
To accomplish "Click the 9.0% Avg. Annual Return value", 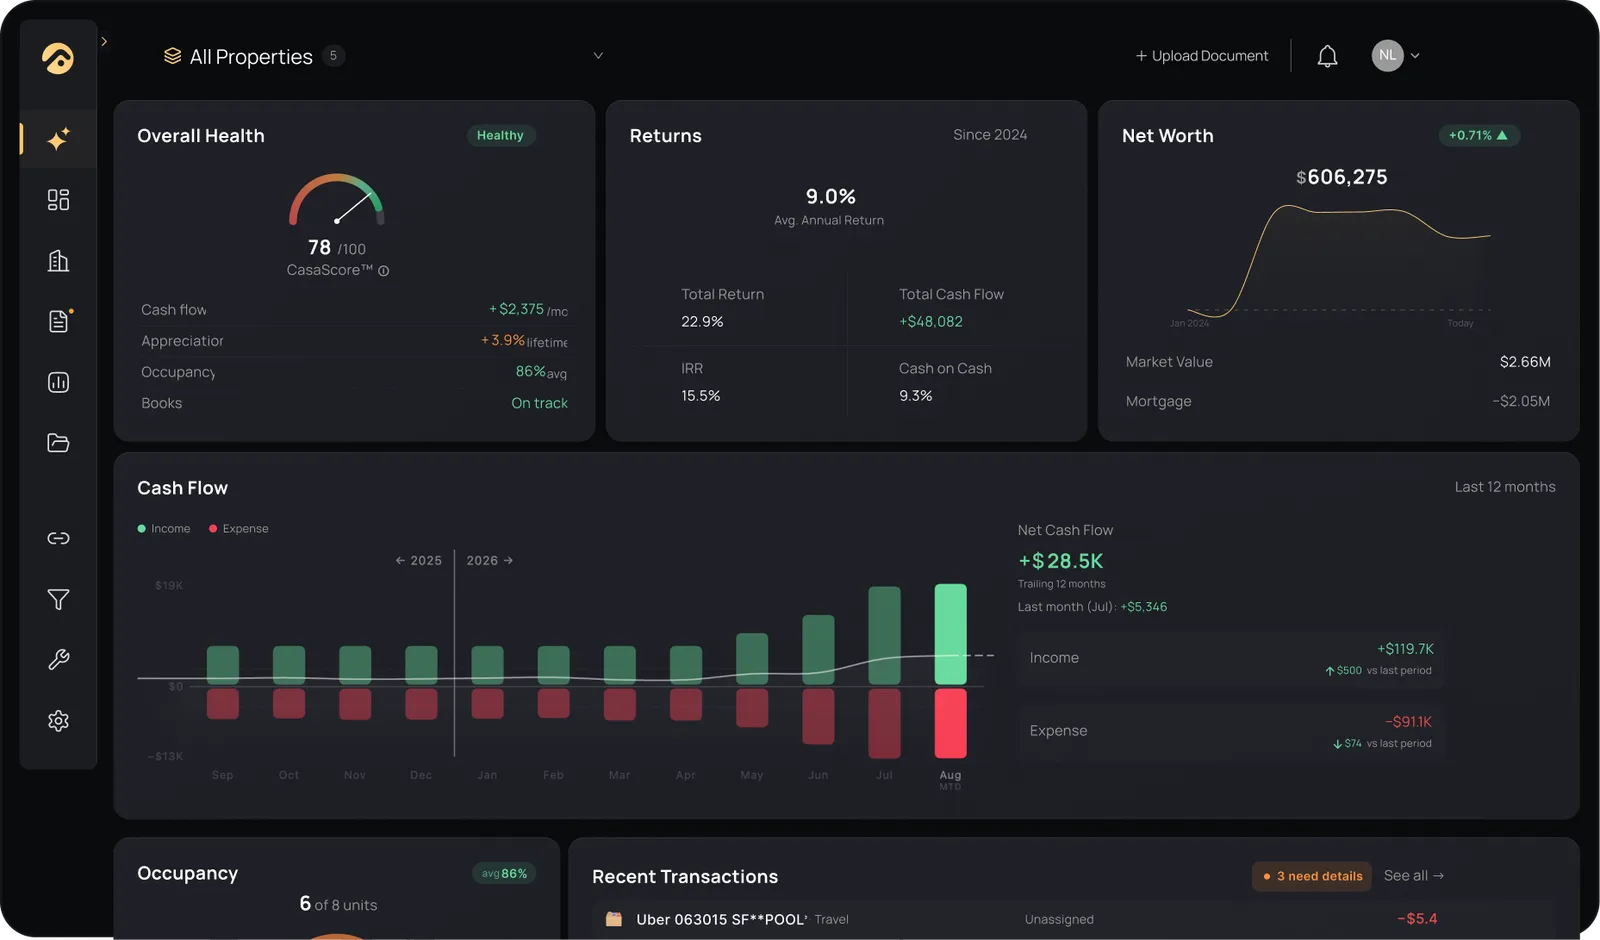I will pyautogui.click(x=830, y=197).
